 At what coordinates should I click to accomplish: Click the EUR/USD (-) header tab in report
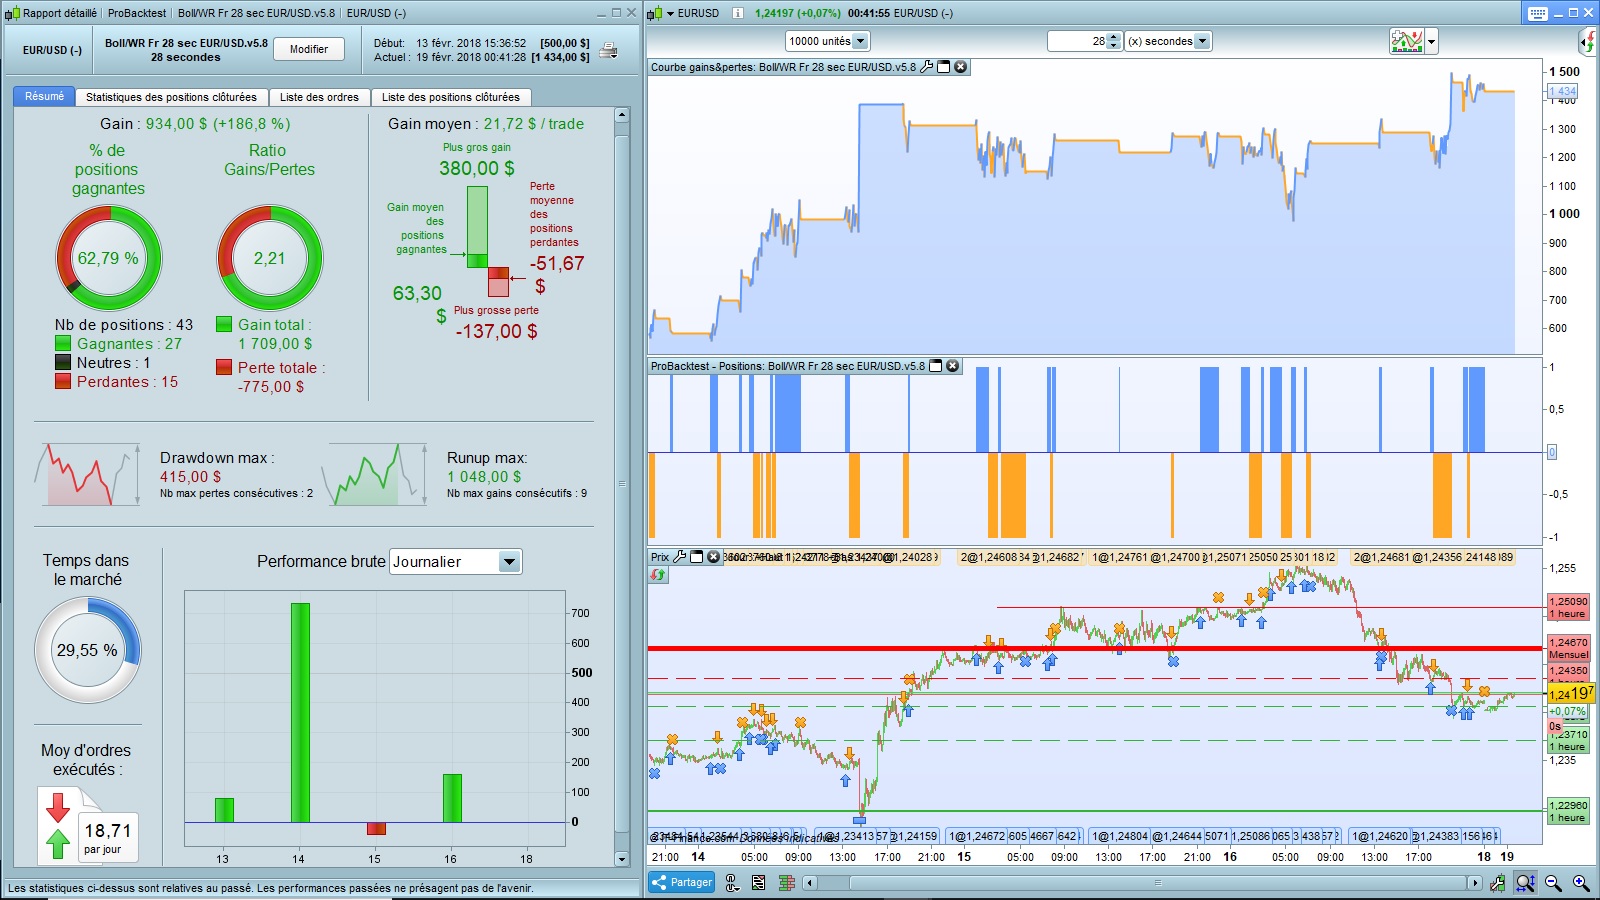52,50
